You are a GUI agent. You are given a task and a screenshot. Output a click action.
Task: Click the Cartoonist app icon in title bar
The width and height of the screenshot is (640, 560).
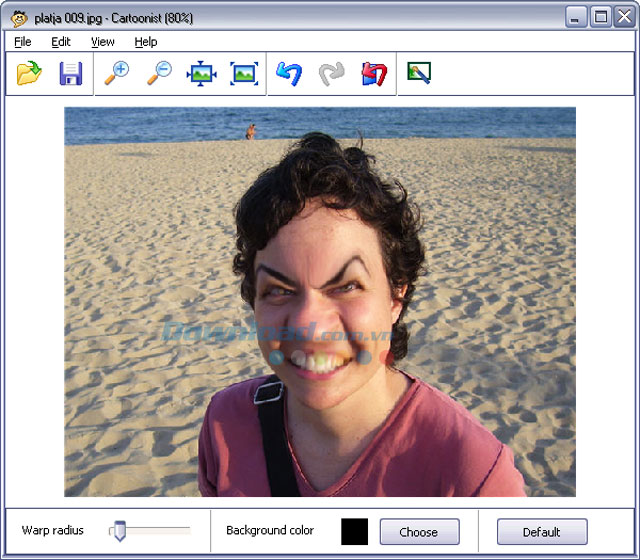pos(17,17)
